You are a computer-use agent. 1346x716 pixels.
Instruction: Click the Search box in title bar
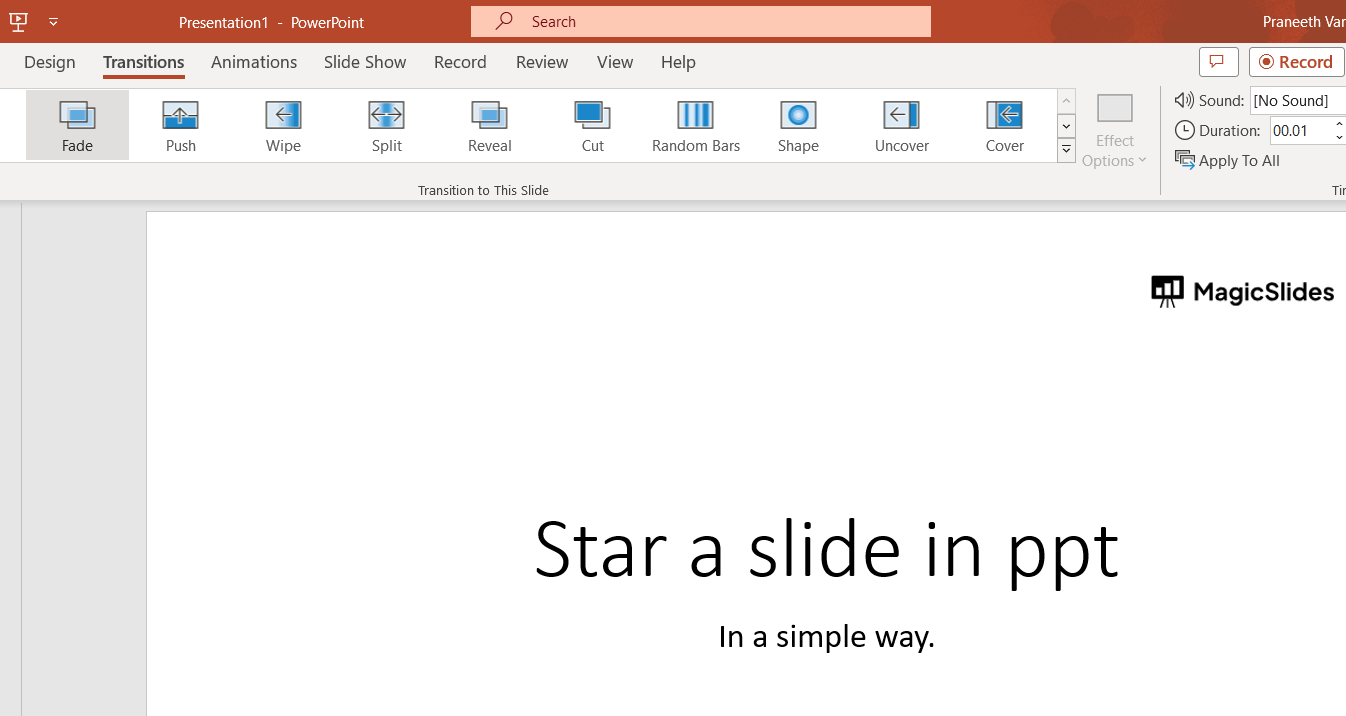[x=700, y=21]
